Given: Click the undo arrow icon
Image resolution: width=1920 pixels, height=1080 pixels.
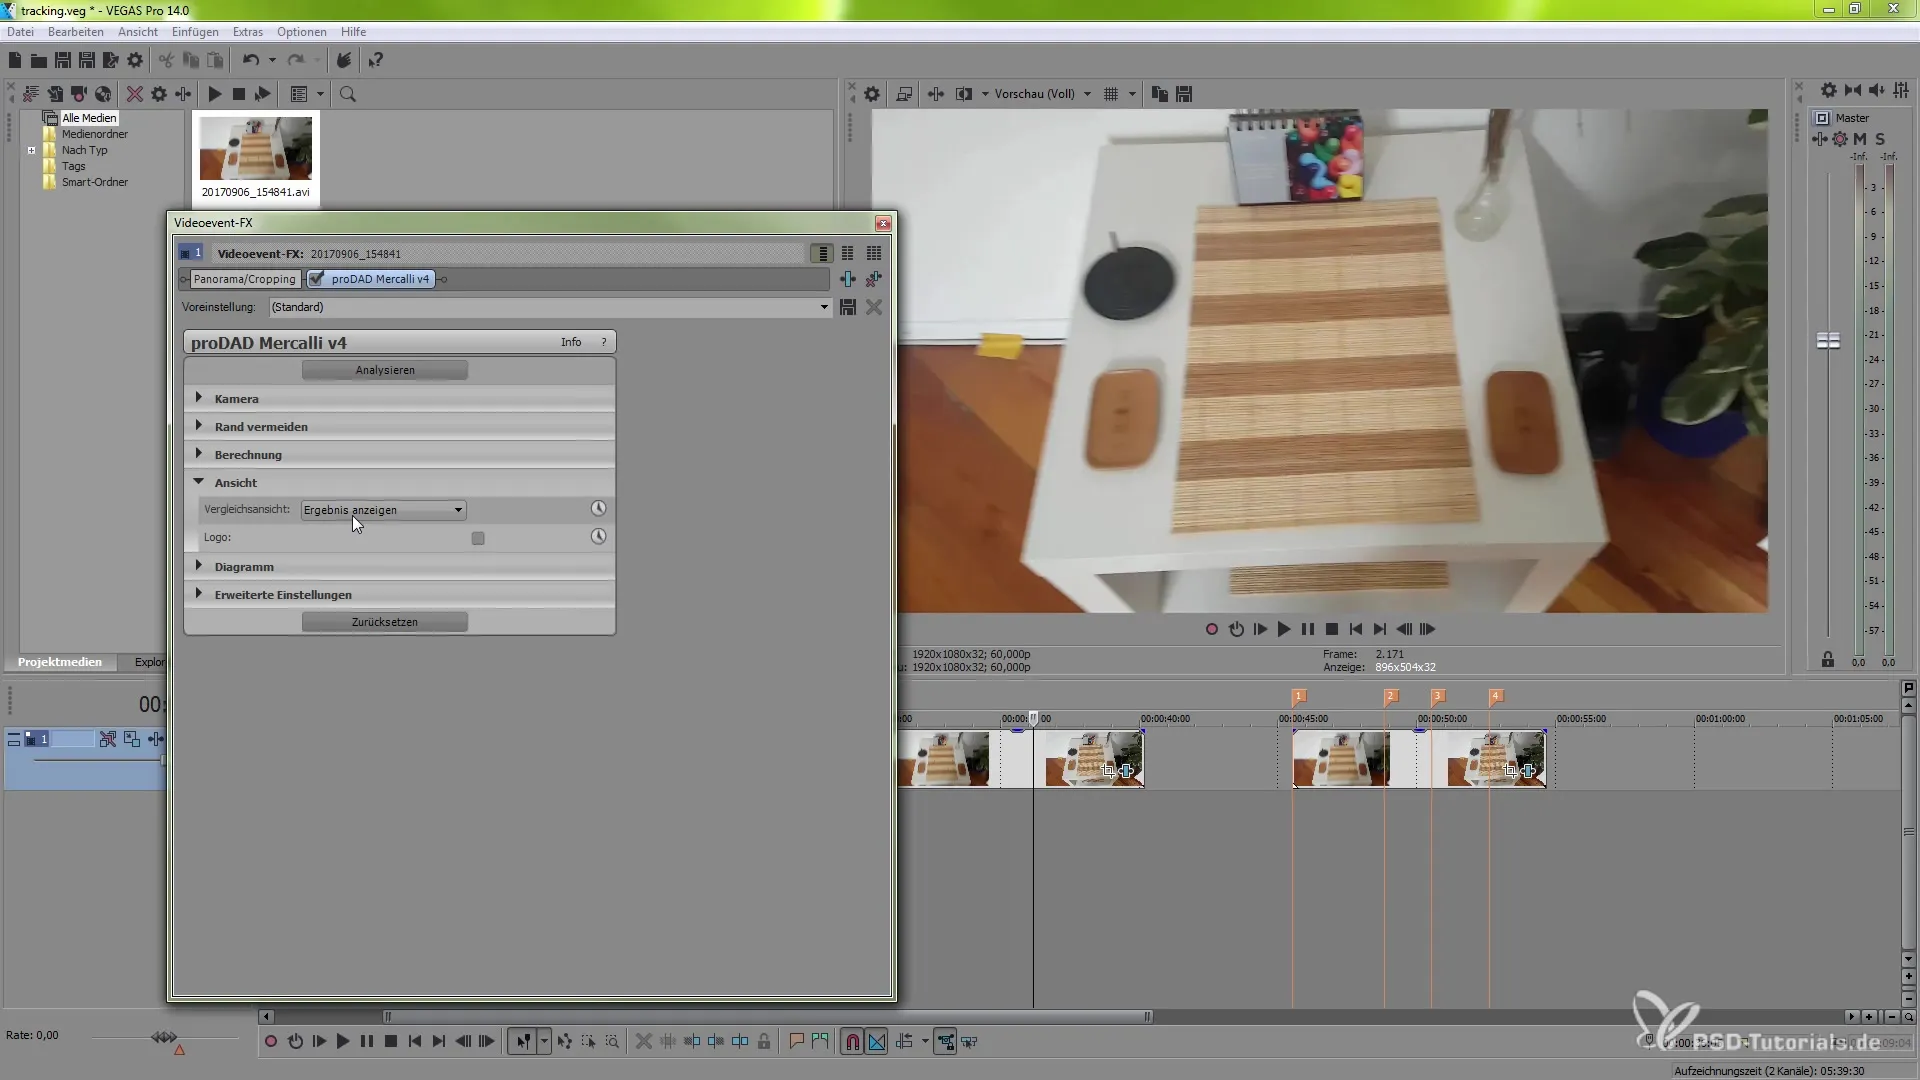Looking at the screenshot, I should click(x=251, y=60).
